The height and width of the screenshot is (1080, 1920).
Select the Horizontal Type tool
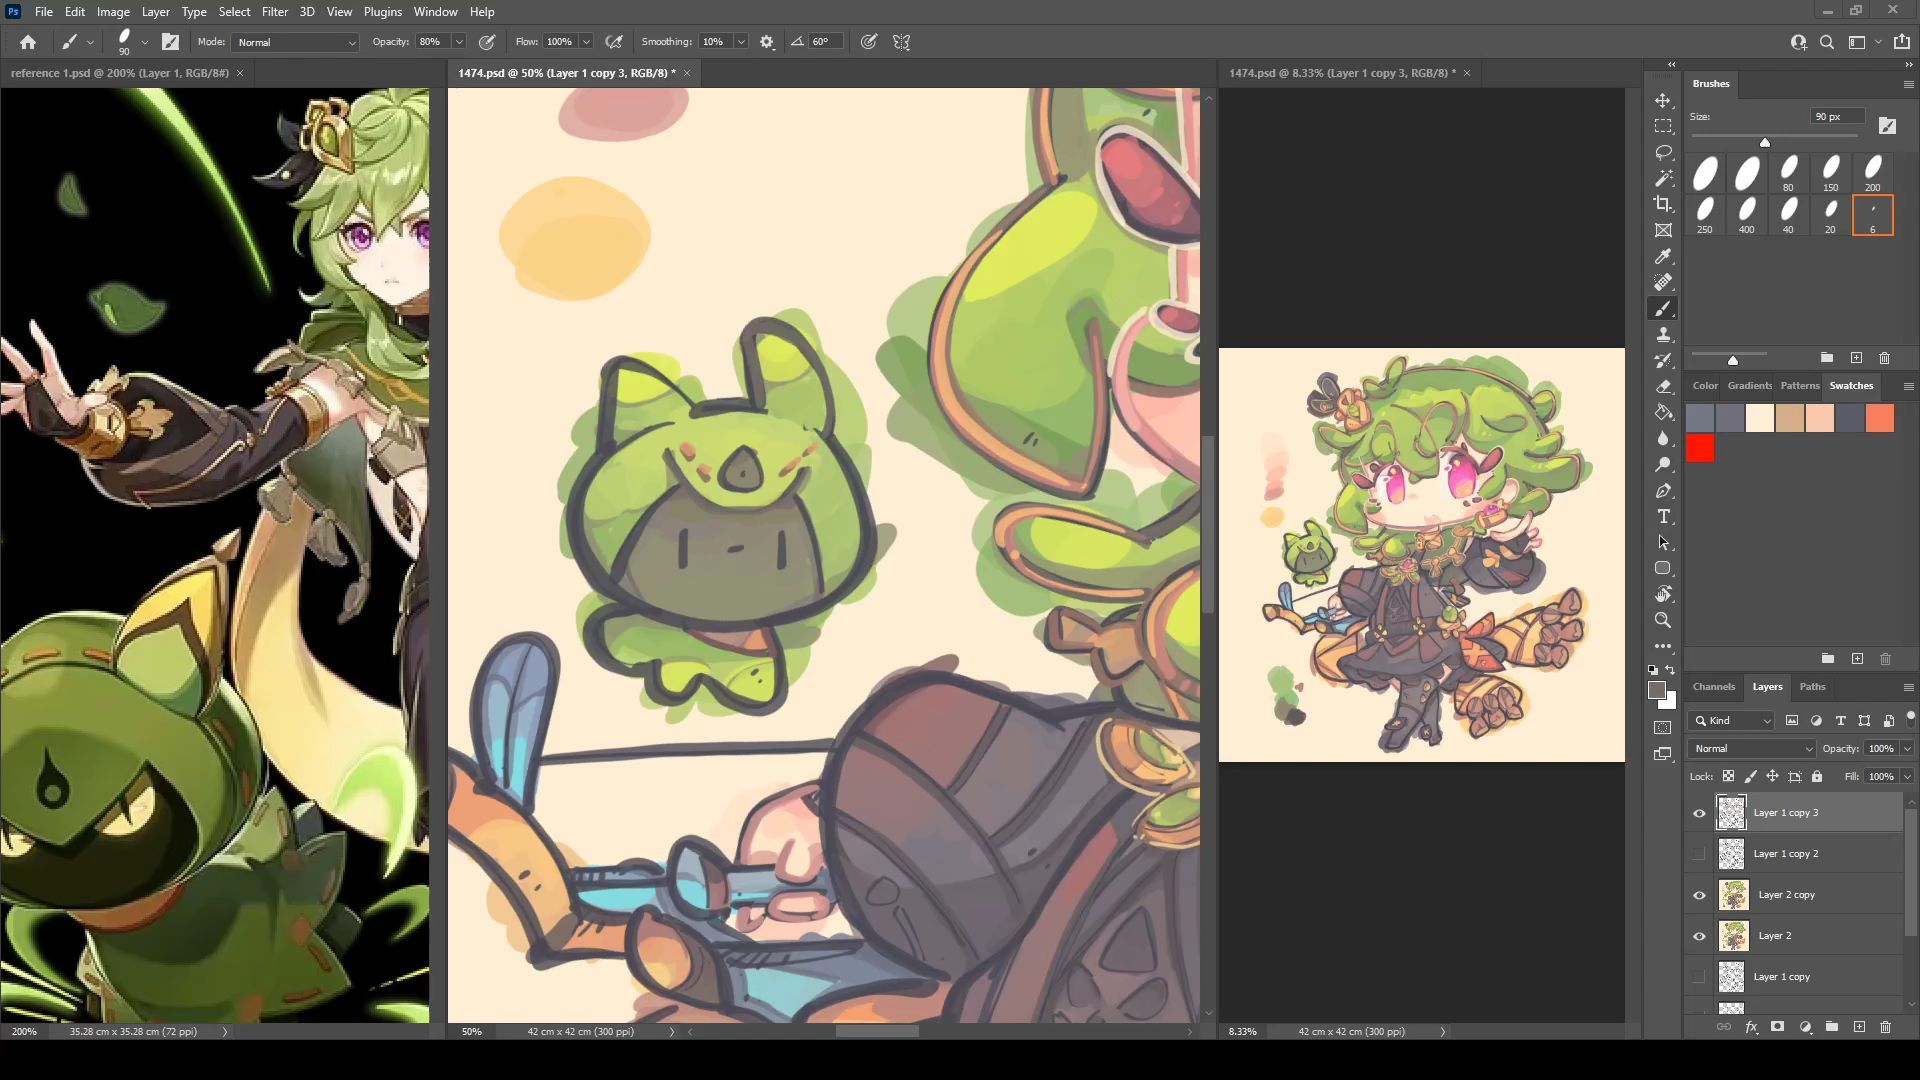click(1663, 516)
